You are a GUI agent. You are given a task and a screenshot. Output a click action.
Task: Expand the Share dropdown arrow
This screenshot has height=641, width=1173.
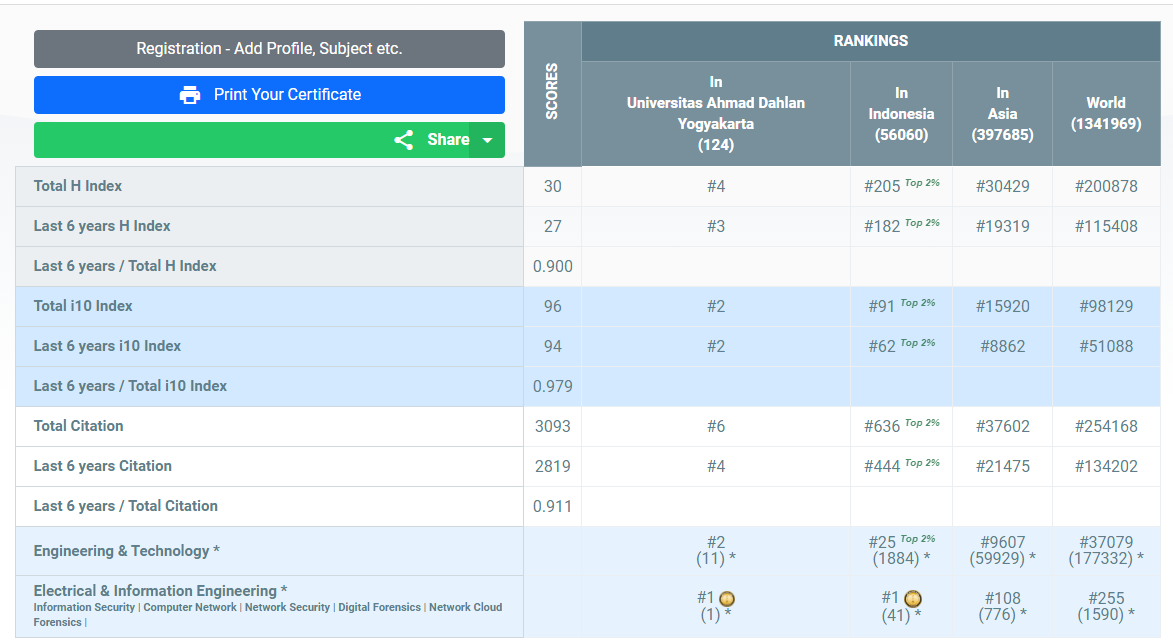pyautogui.click(x=487, y=140)
